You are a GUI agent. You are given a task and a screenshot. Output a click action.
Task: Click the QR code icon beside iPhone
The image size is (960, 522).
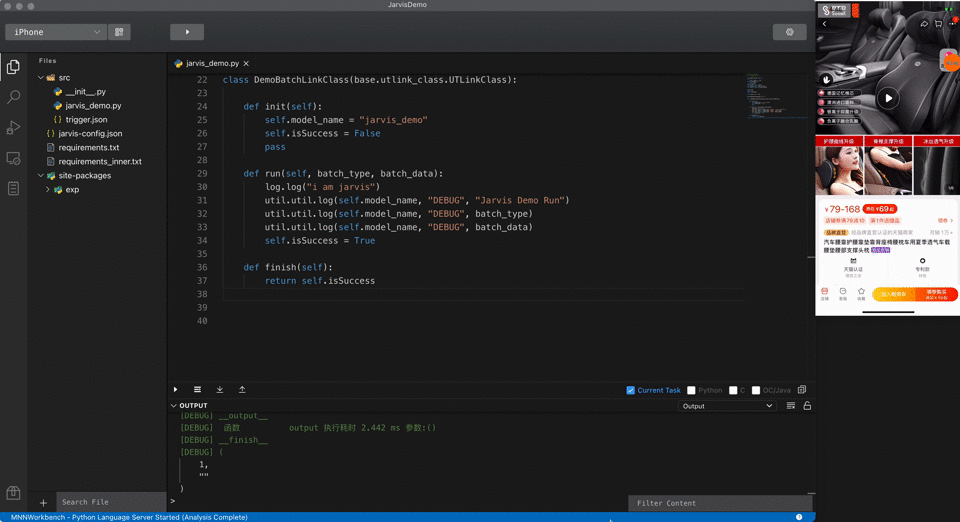coord(119,32)
